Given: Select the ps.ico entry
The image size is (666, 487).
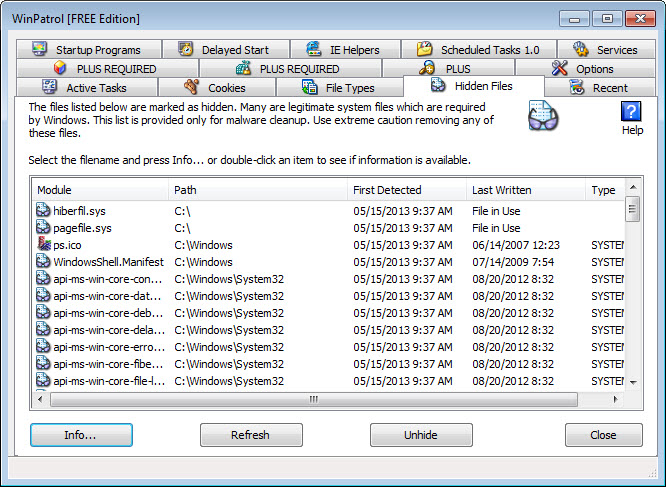Looking at the screenshot, I should [x=328, y=245].
